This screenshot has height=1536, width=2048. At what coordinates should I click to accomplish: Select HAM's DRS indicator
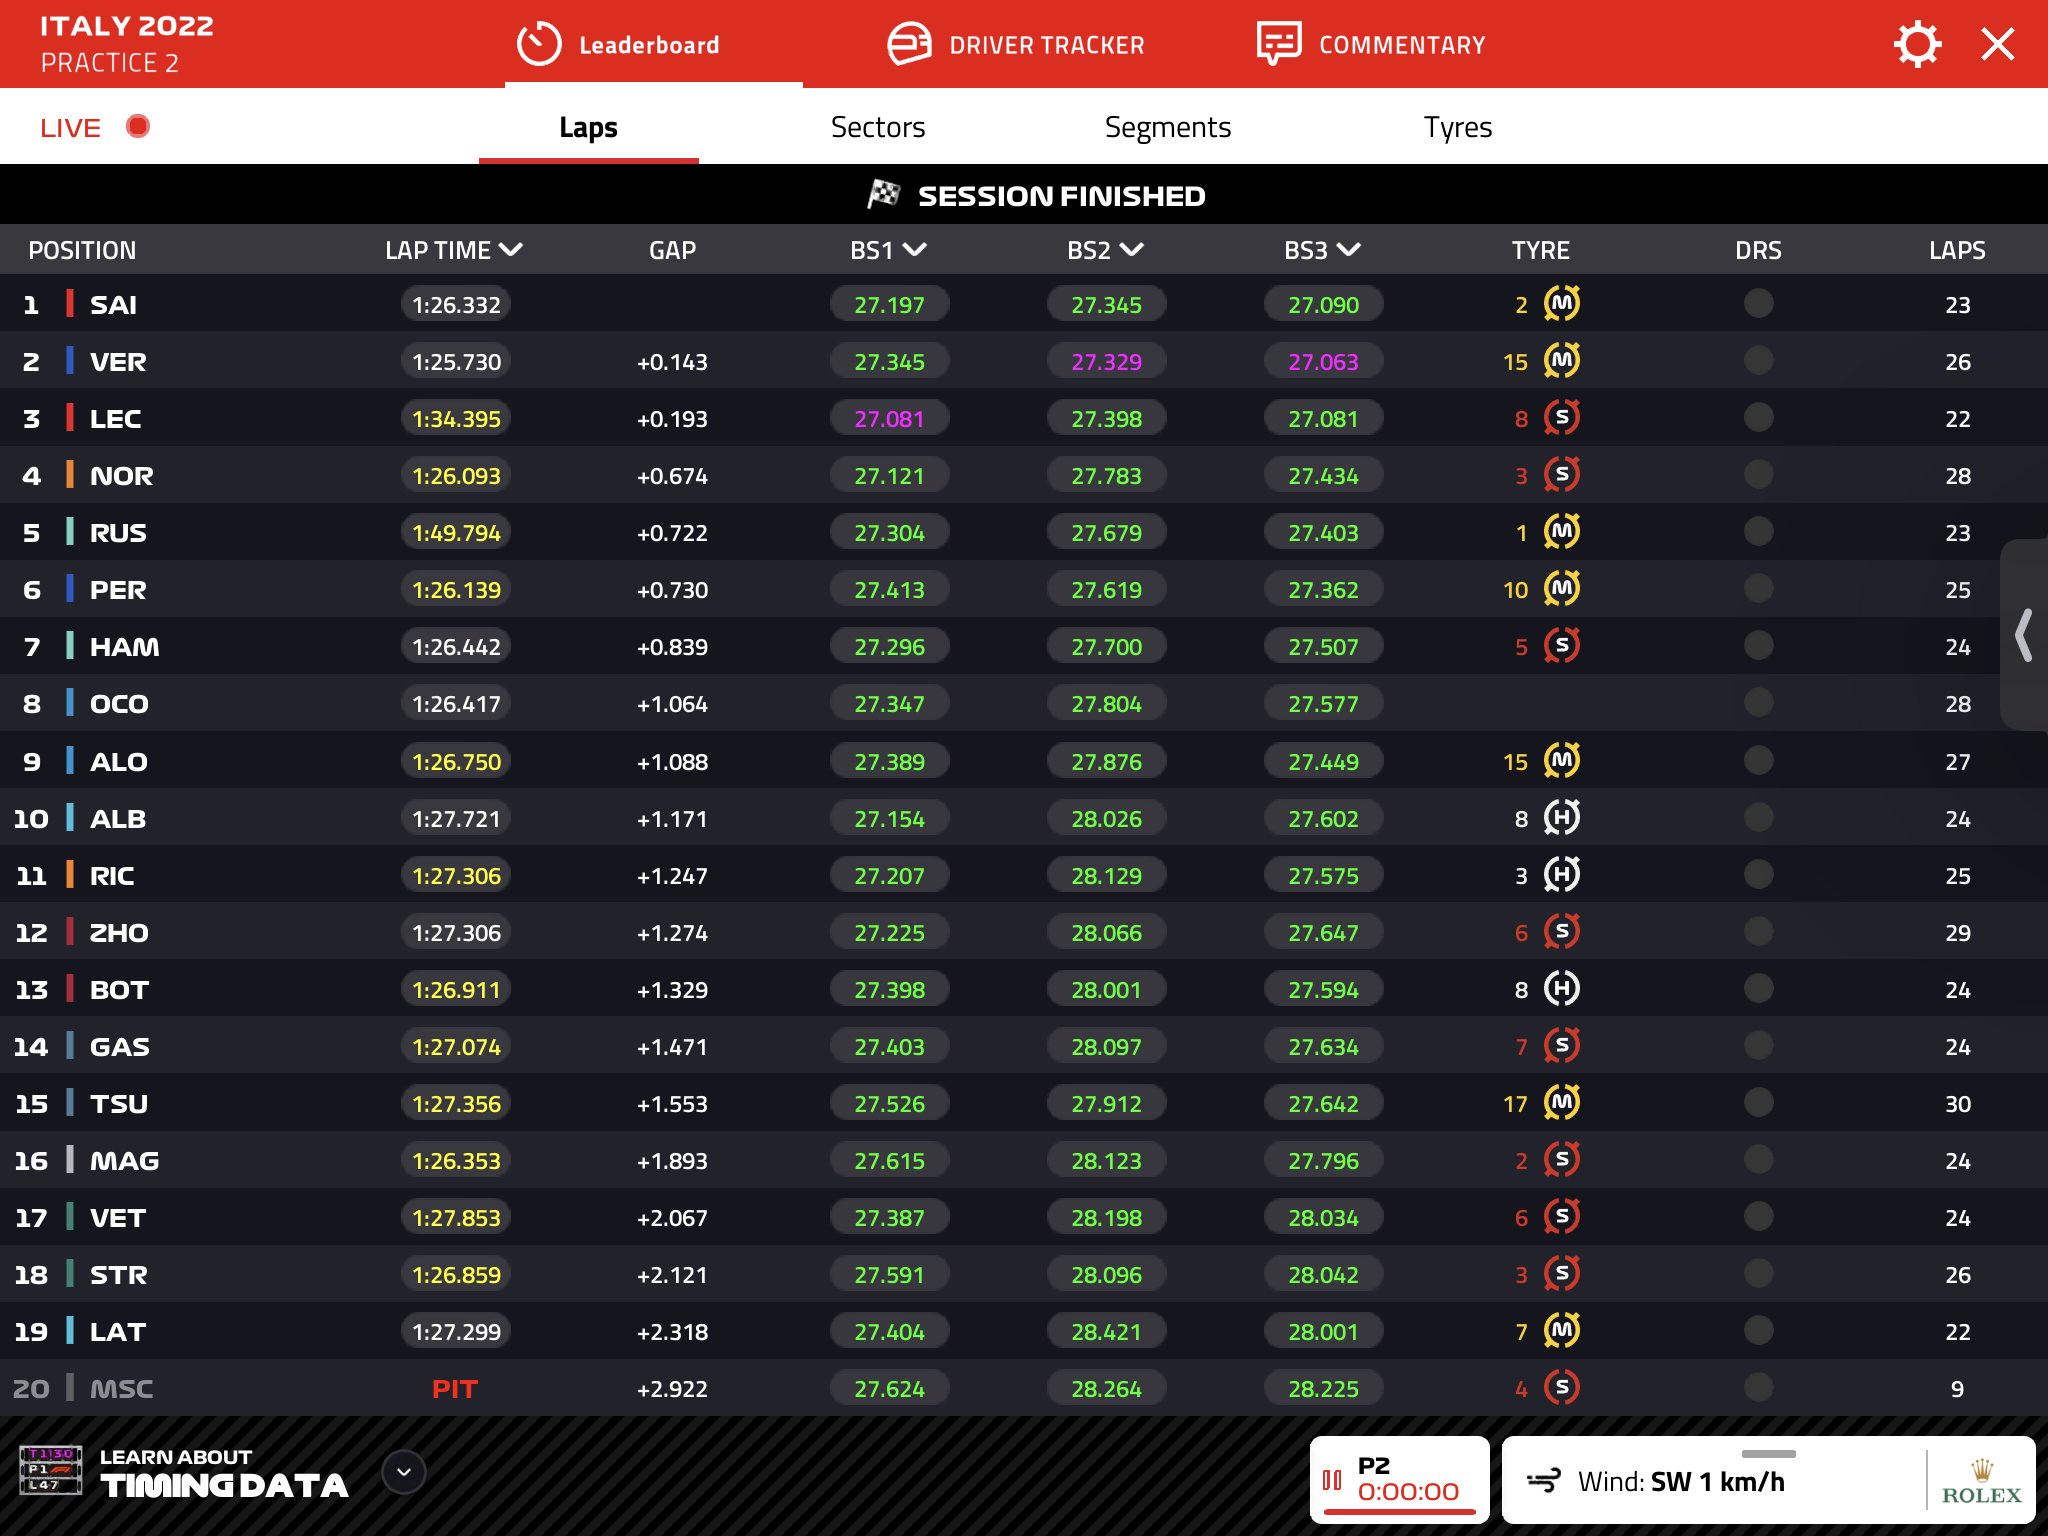pos(1758,645)
